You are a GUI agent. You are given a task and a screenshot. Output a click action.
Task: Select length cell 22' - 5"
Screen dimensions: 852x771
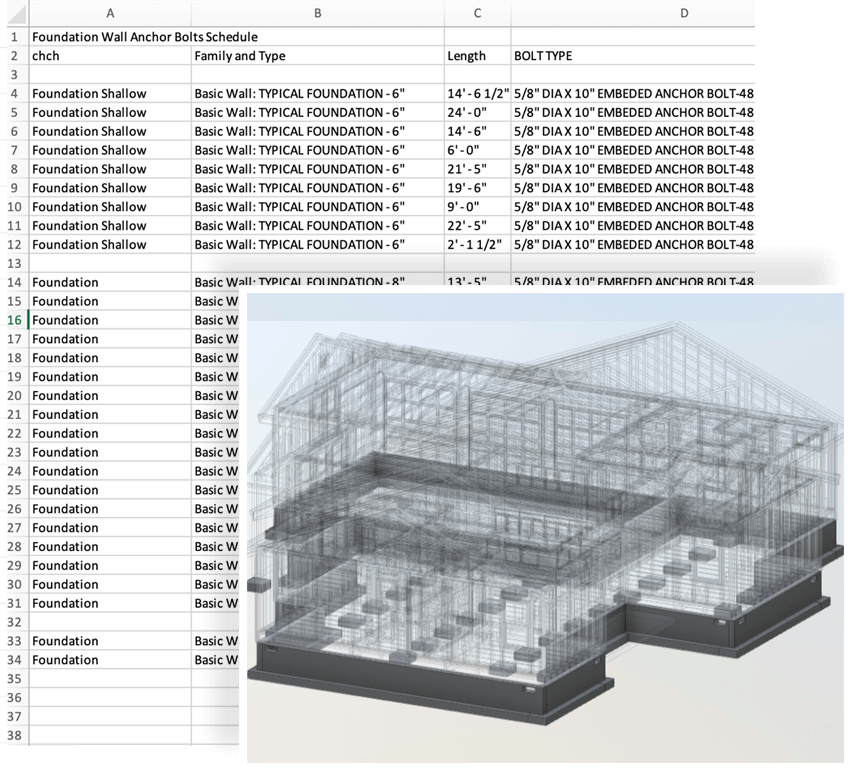477,225
